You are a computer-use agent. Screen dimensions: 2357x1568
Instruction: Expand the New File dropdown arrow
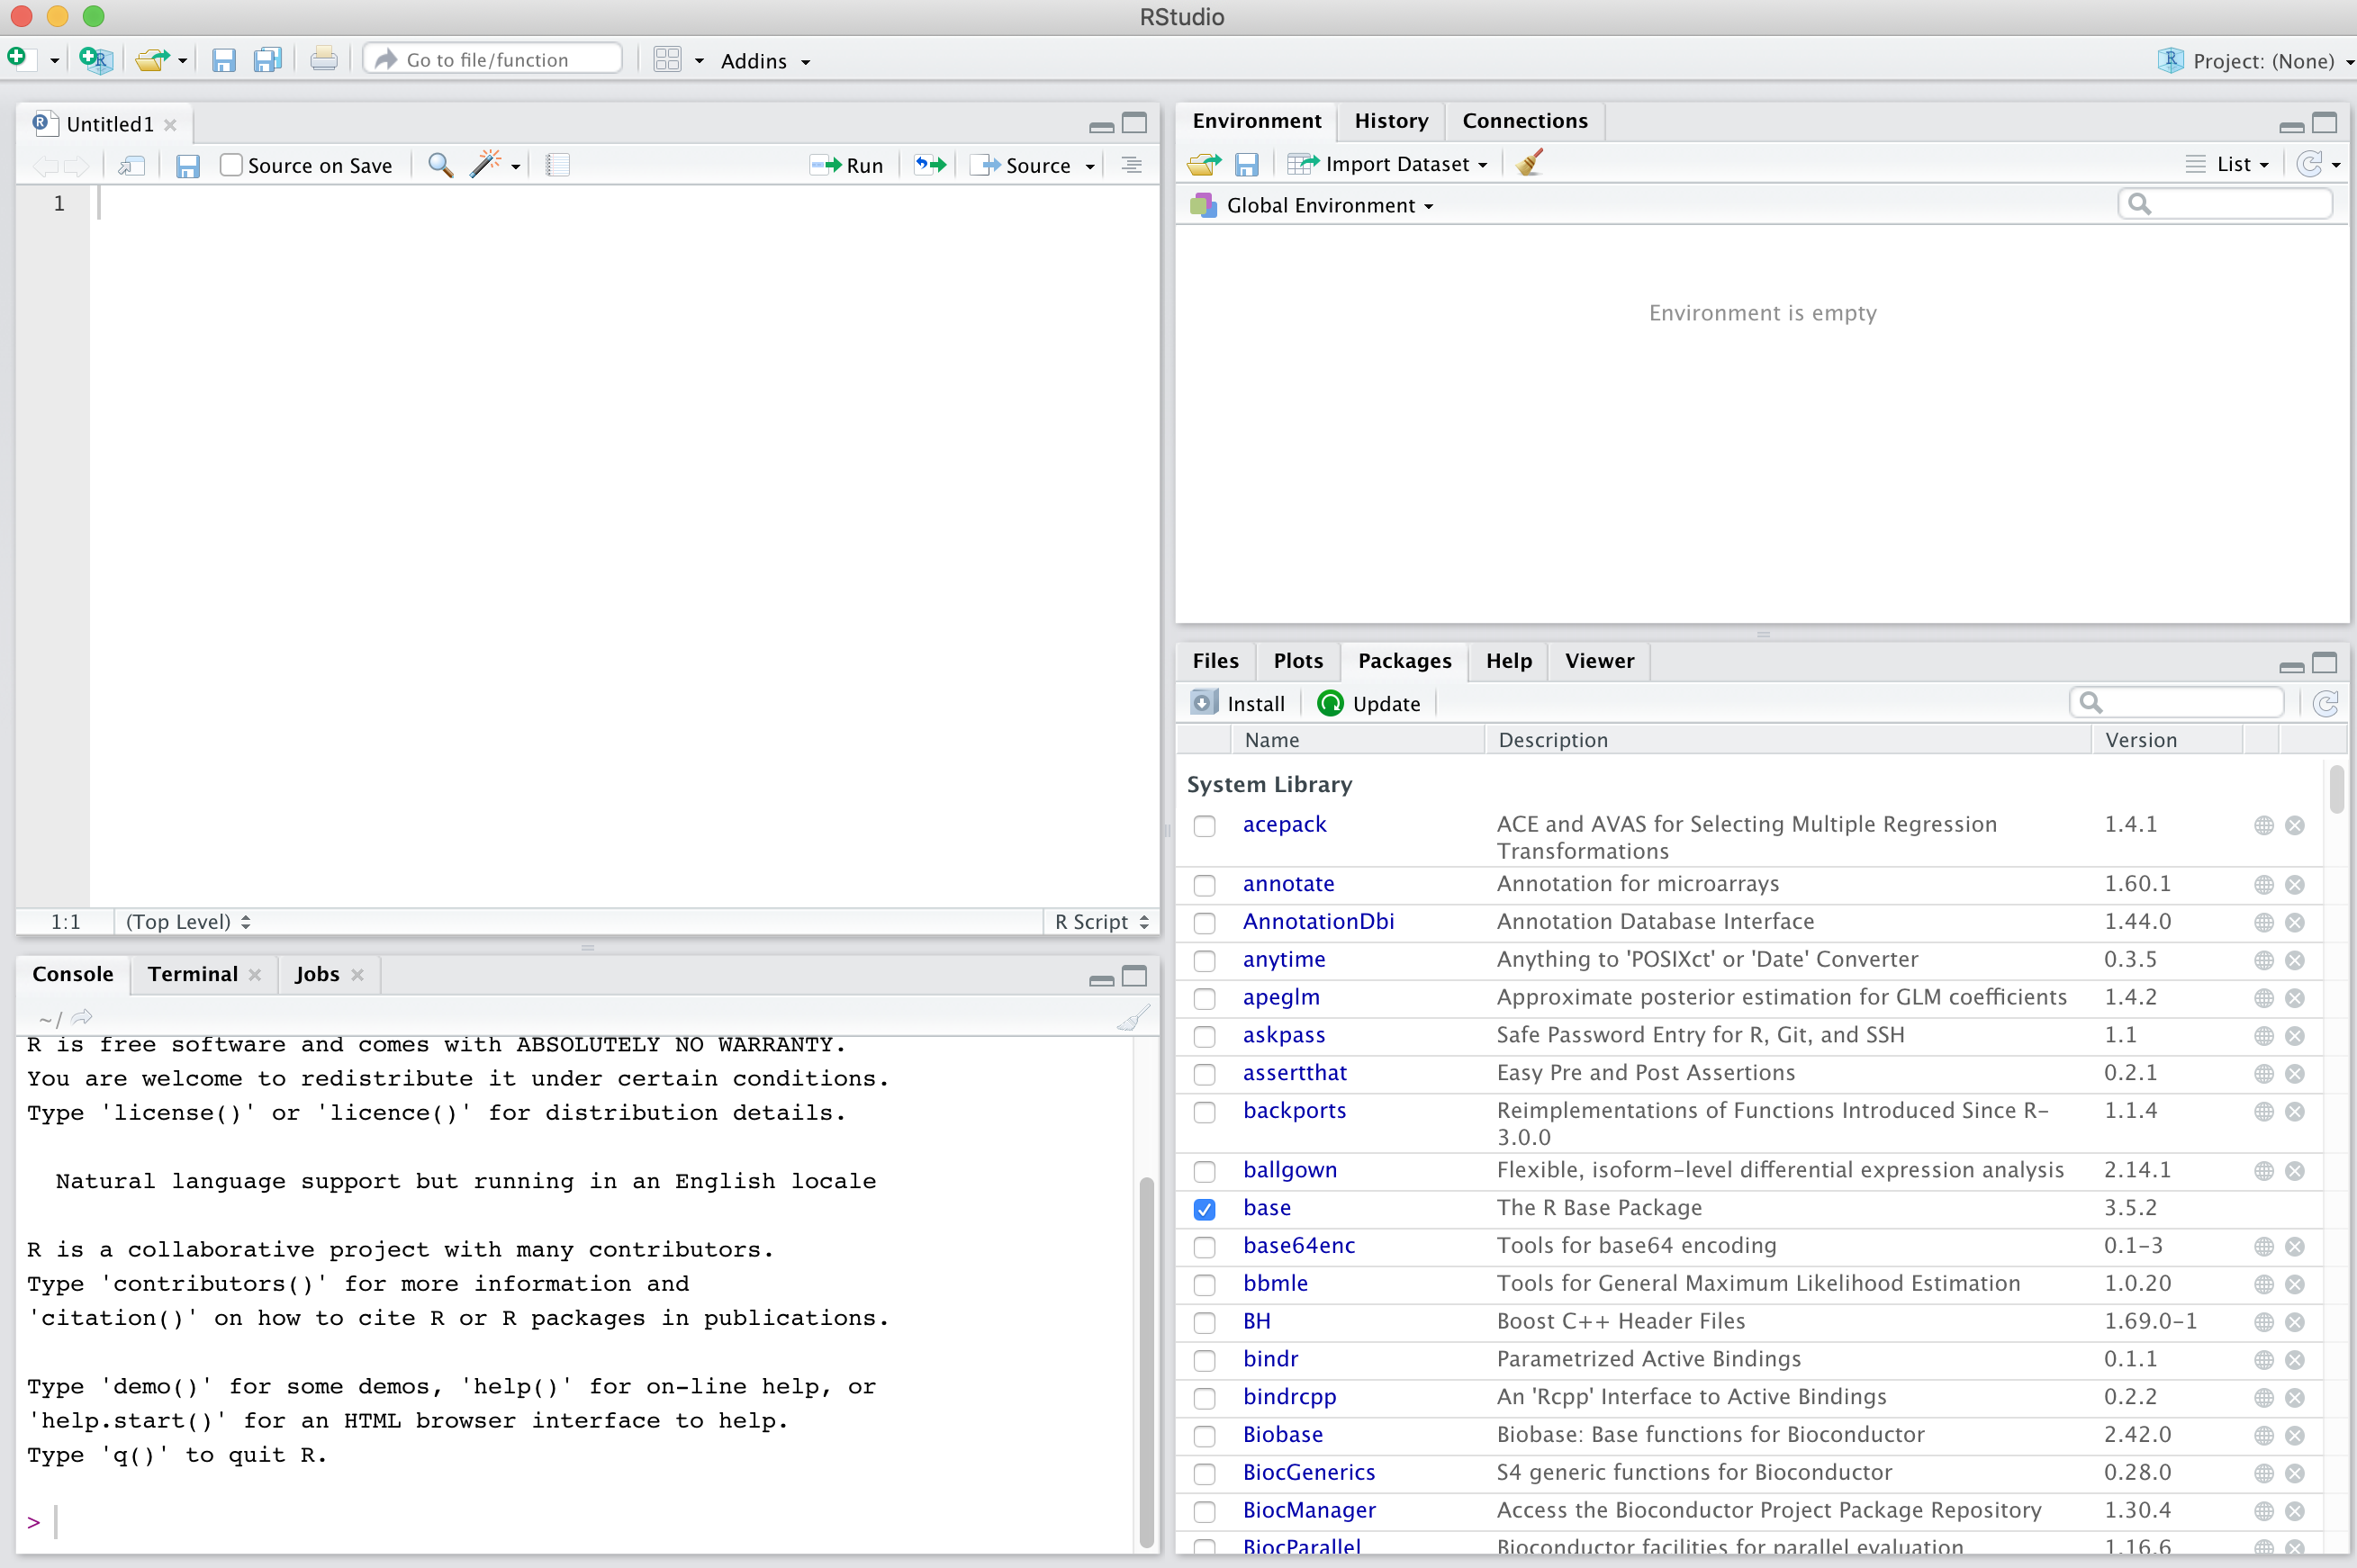(54, 61)
